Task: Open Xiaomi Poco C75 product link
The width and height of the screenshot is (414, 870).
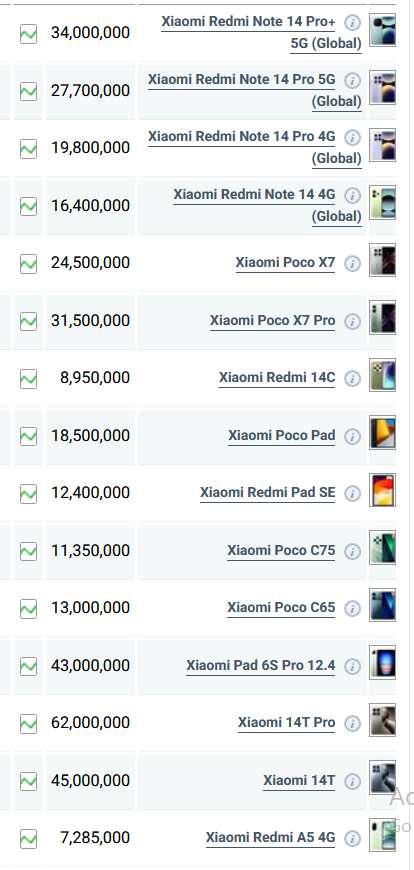Action: [x=281, y=551]
